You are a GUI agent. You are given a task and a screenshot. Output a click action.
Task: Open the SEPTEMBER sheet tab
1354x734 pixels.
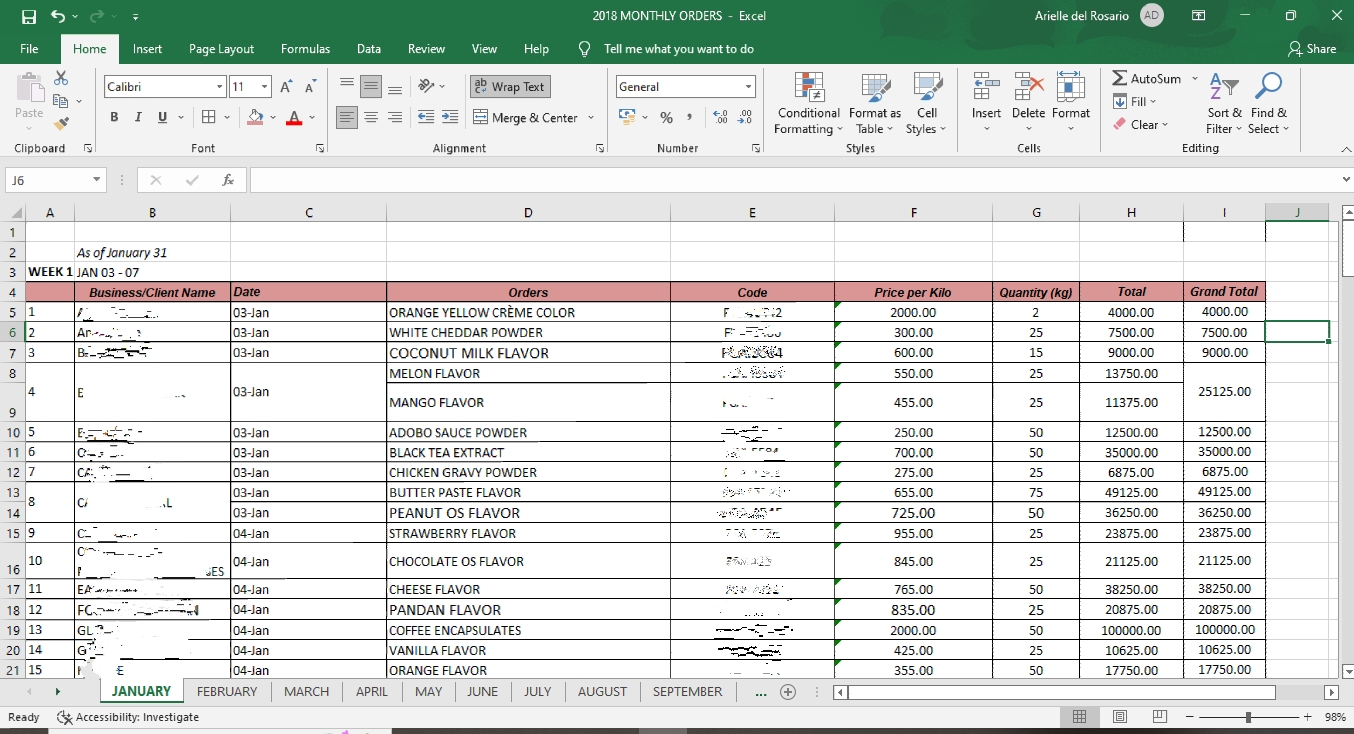click(687, 692)
